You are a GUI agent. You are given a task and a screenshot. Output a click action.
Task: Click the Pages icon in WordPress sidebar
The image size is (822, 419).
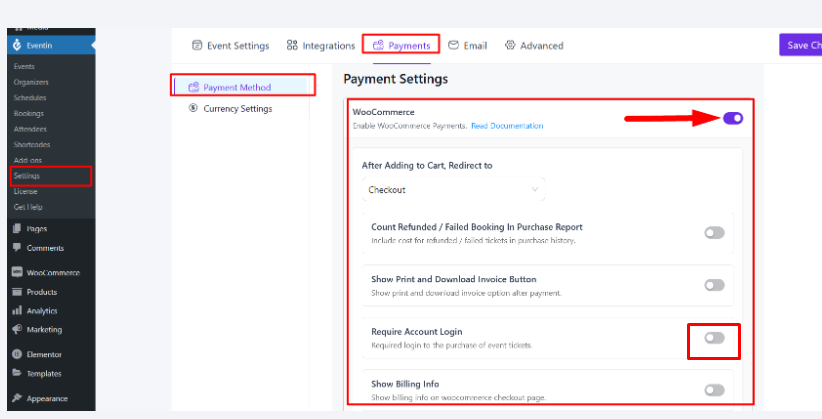click(17, 228)
